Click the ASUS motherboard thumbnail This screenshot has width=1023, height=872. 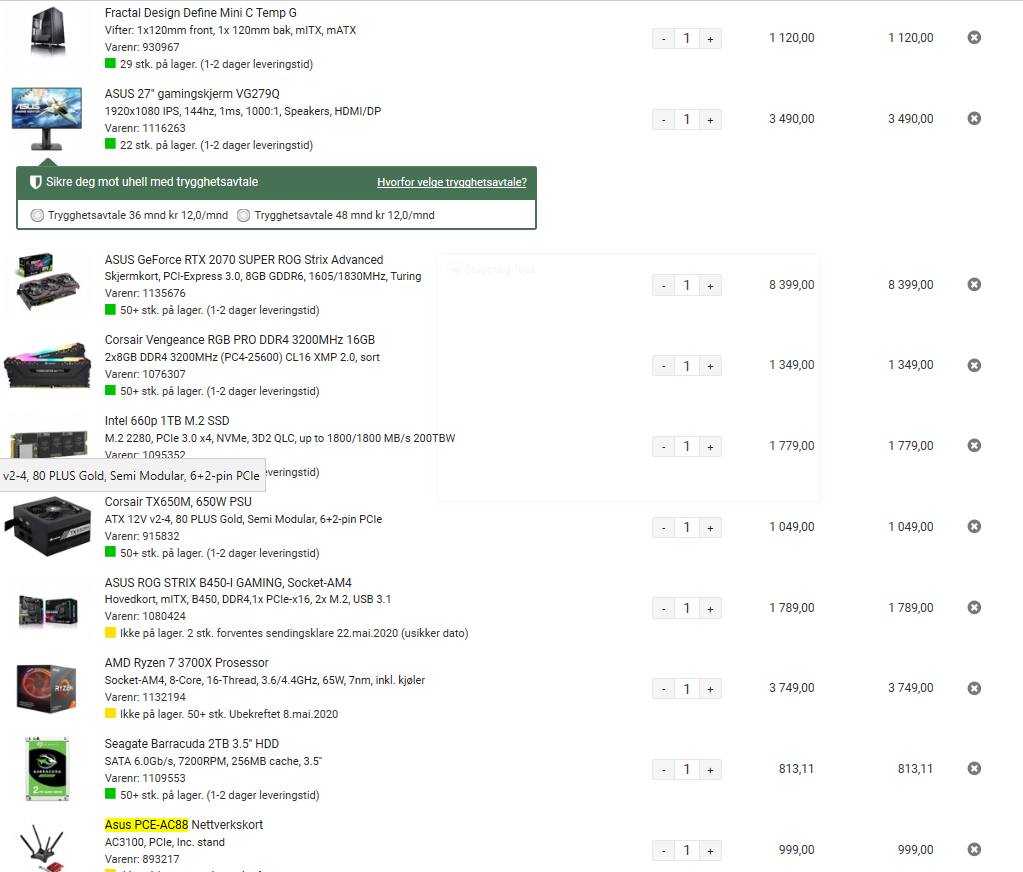[x=48, y=610]
